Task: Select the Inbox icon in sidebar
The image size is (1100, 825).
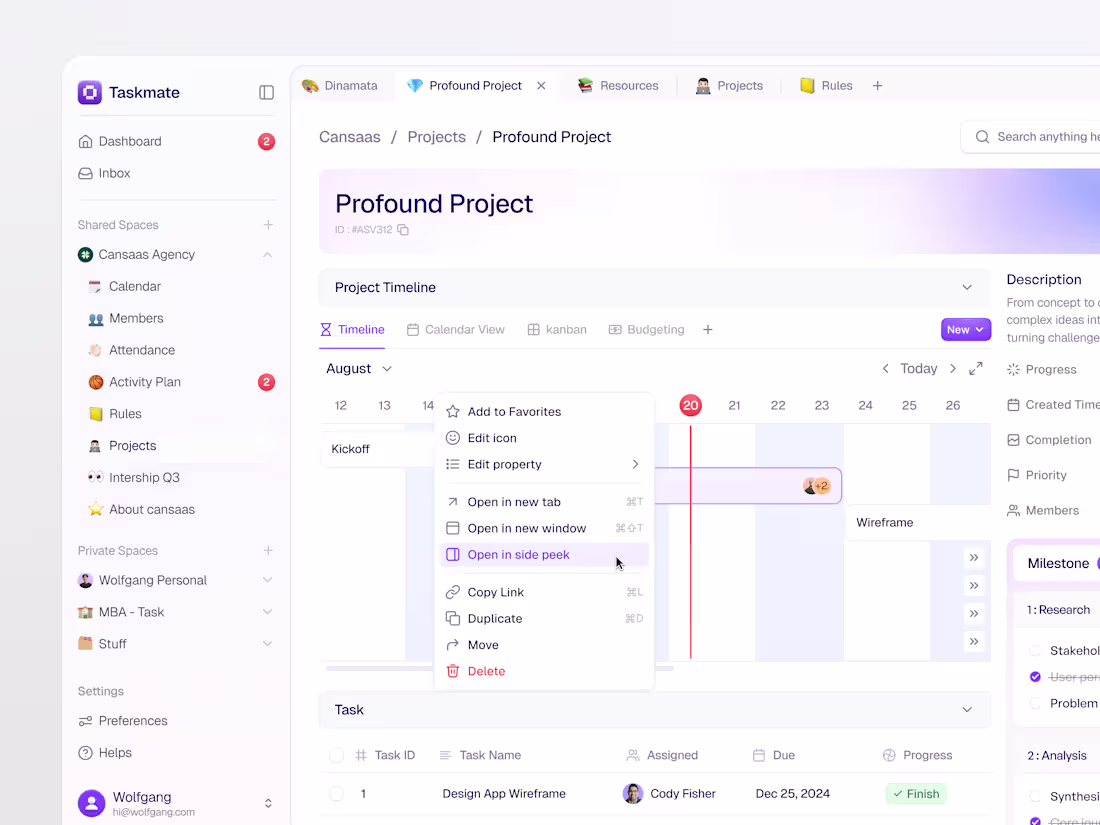Action: point(86,173)
